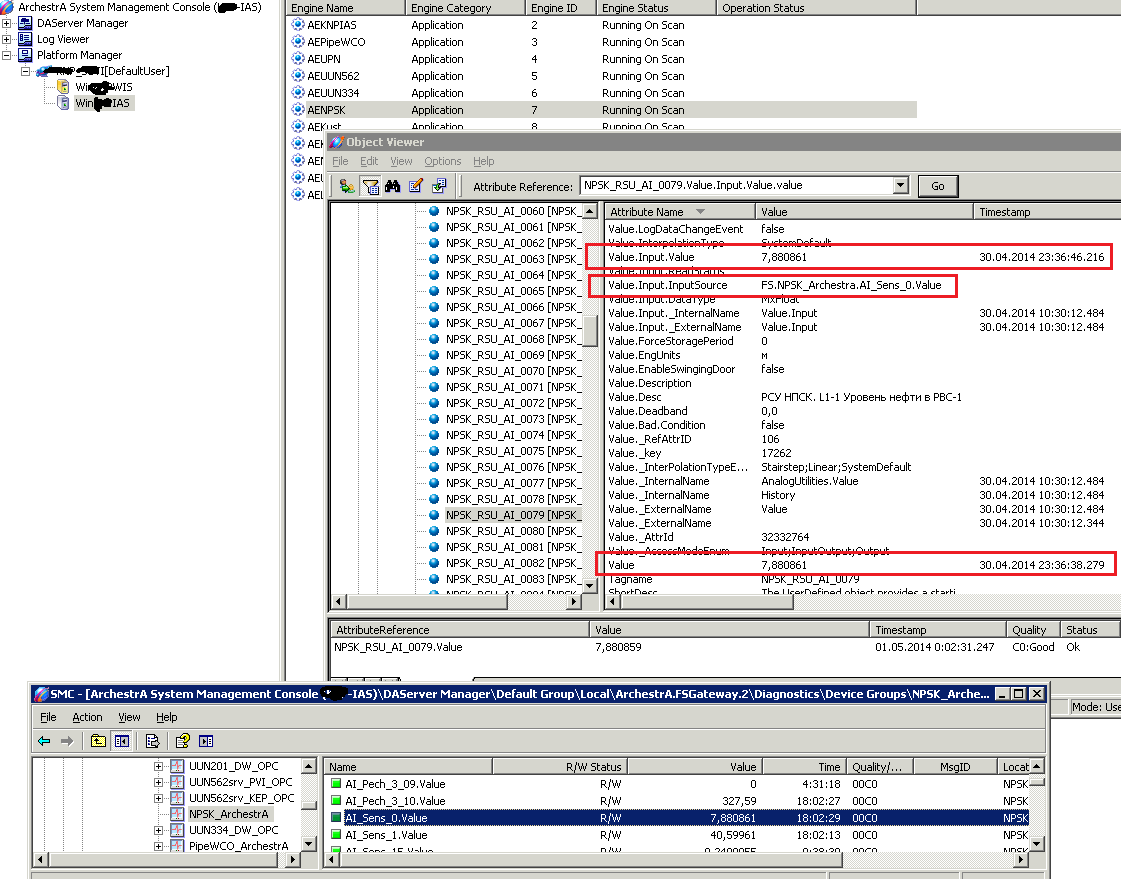Click the export list icon in SMC toolbar

153,741
